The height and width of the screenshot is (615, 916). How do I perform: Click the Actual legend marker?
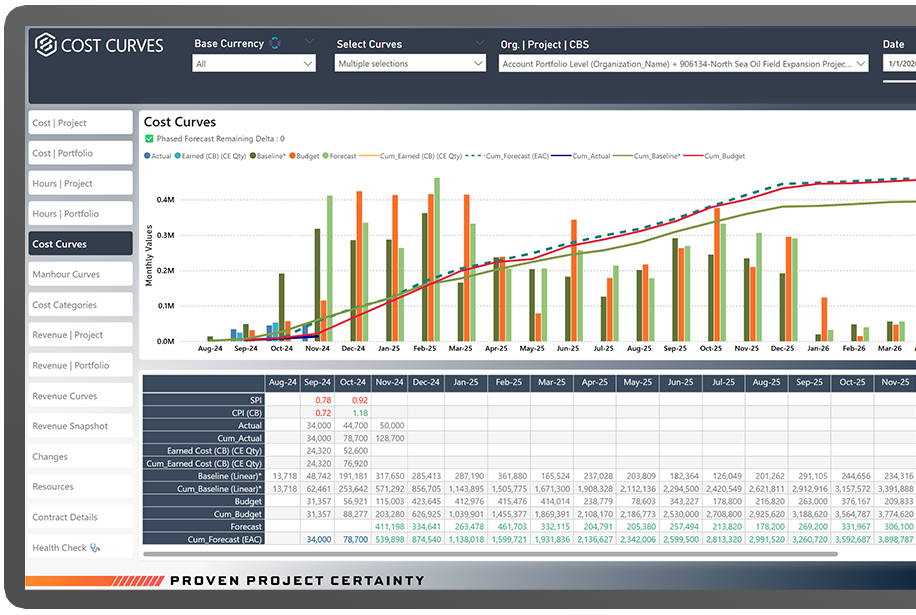pos(148,156)
